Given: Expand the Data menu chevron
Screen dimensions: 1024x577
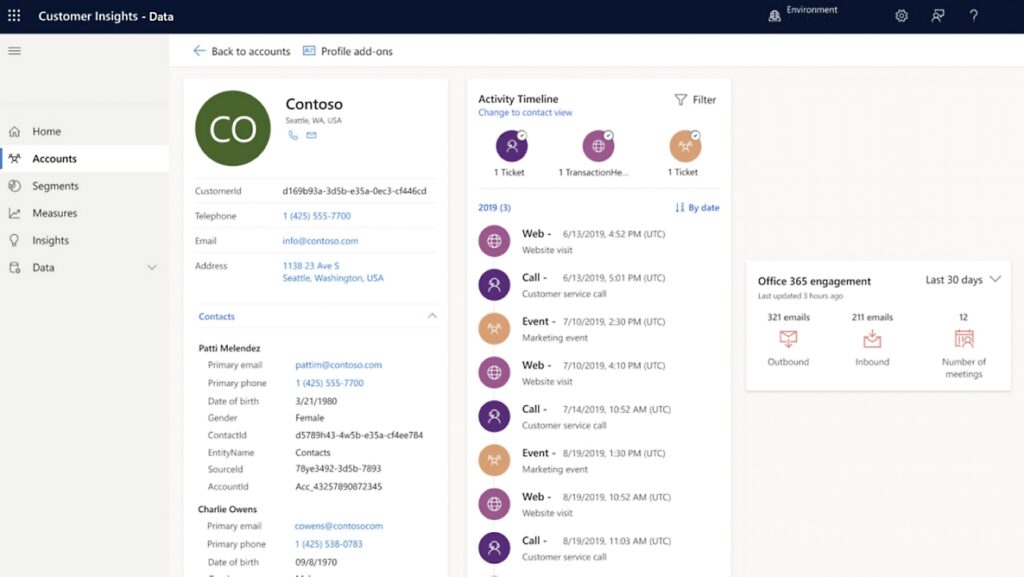Looking at the screenshot, I should click(x=152, y=268).
